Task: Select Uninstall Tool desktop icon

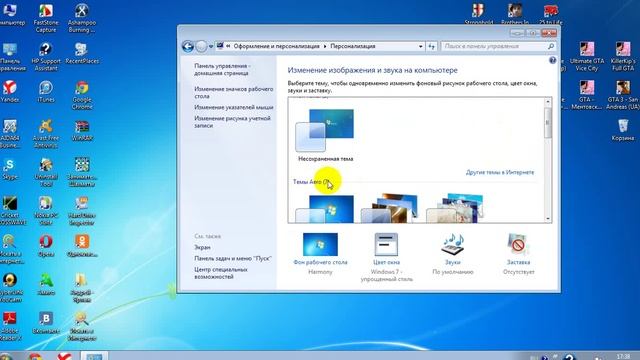Action: [46, 172]
